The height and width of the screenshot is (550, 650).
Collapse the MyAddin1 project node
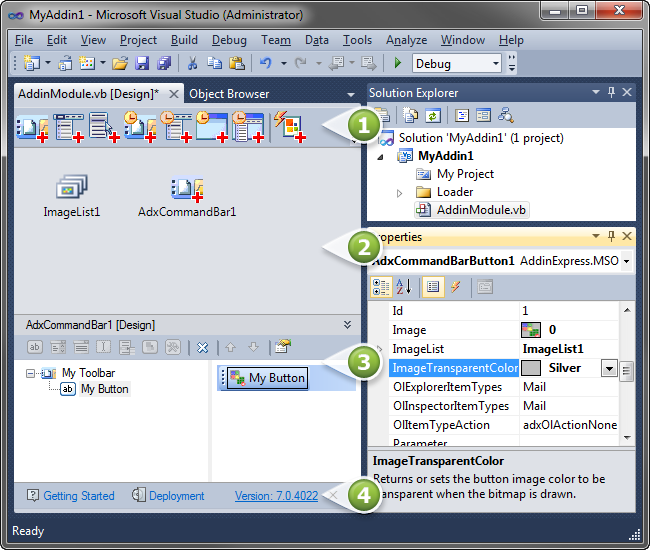point(380,157)
